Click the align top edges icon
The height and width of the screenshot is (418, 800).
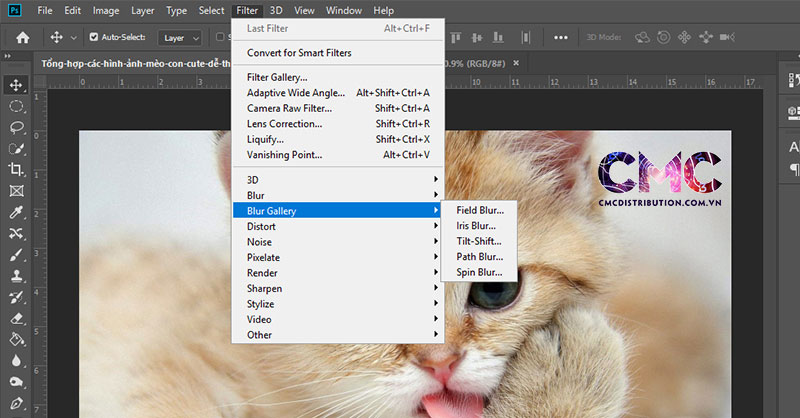(456, 37)
